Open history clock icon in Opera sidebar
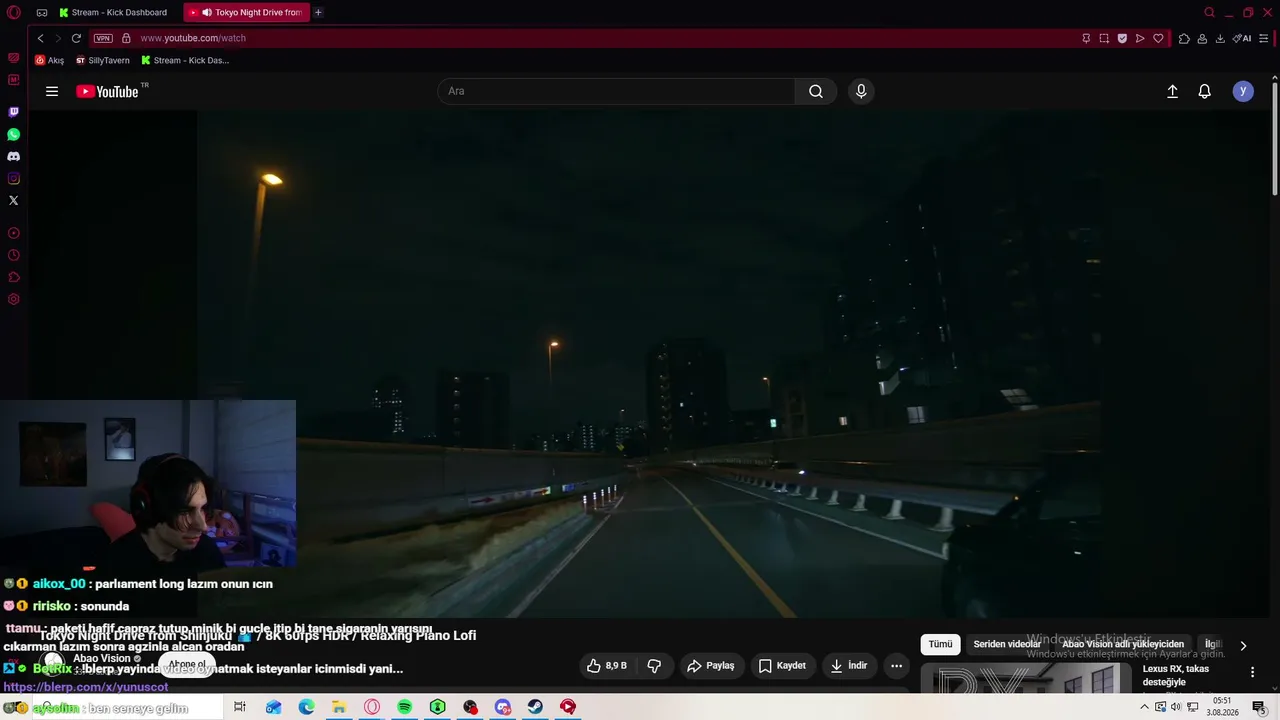This screenshot has height=720, width=1280. (13, 255)
